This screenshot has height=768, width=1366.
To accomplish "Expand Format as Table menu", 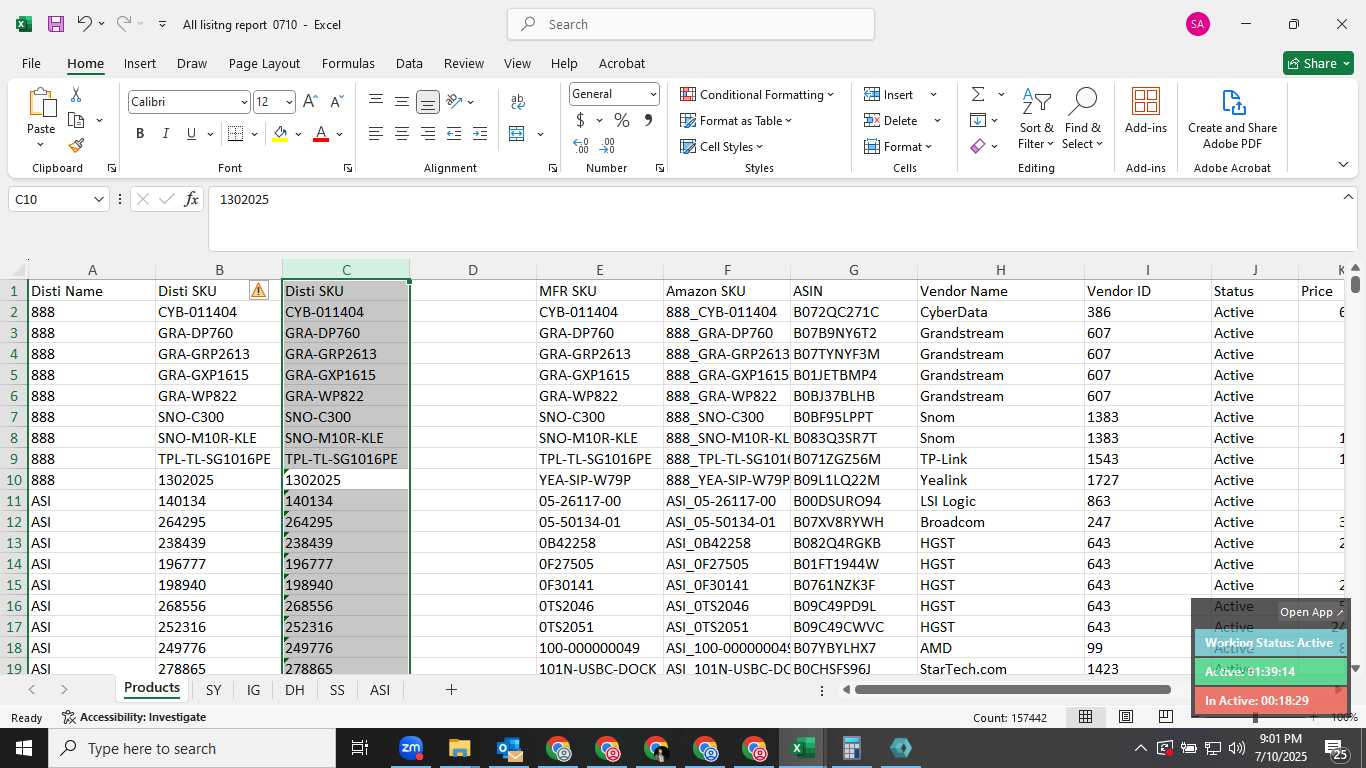I will pyautogui.click(x=736, y=120).
